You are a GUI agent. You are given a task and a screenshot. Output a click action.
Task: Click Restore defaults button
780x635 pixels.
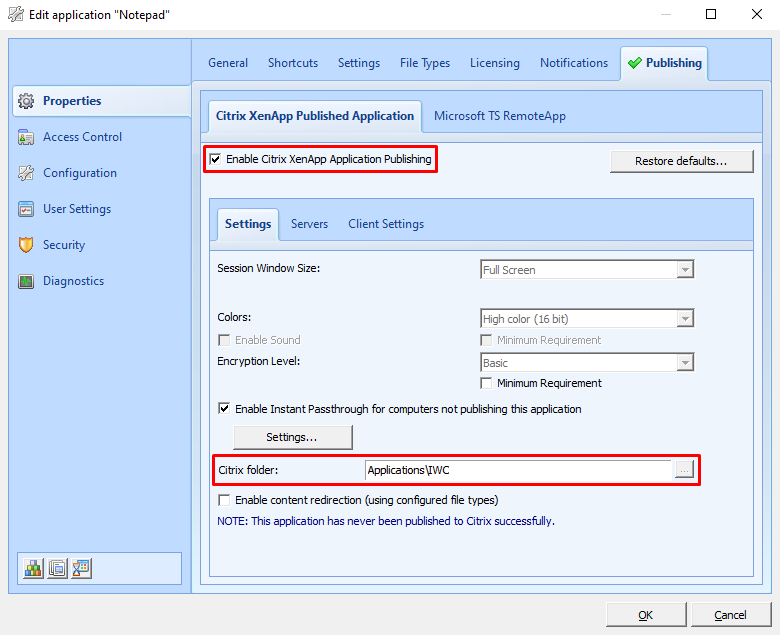pyautogui.click(x=682, y=161)
